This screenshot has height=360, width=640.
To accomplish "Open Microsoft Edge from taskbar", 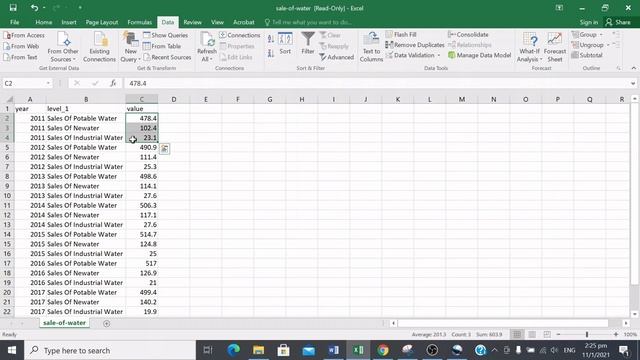I will click(233, 350).
